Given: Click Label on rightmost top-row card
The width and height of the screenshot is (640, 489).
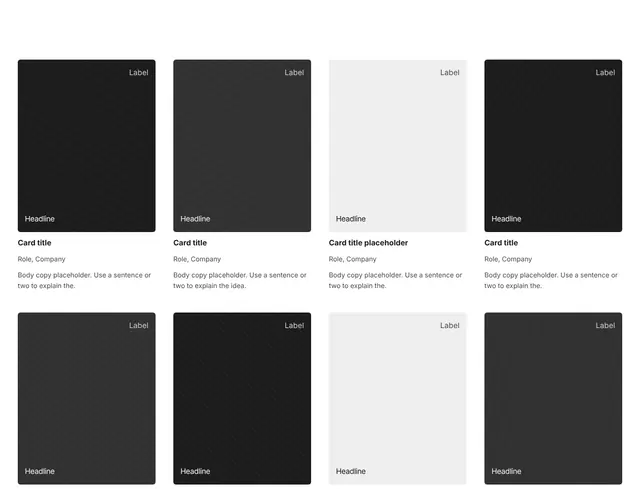Looking at the screenshot, I should pyautogui.click(x=605, y=73).
